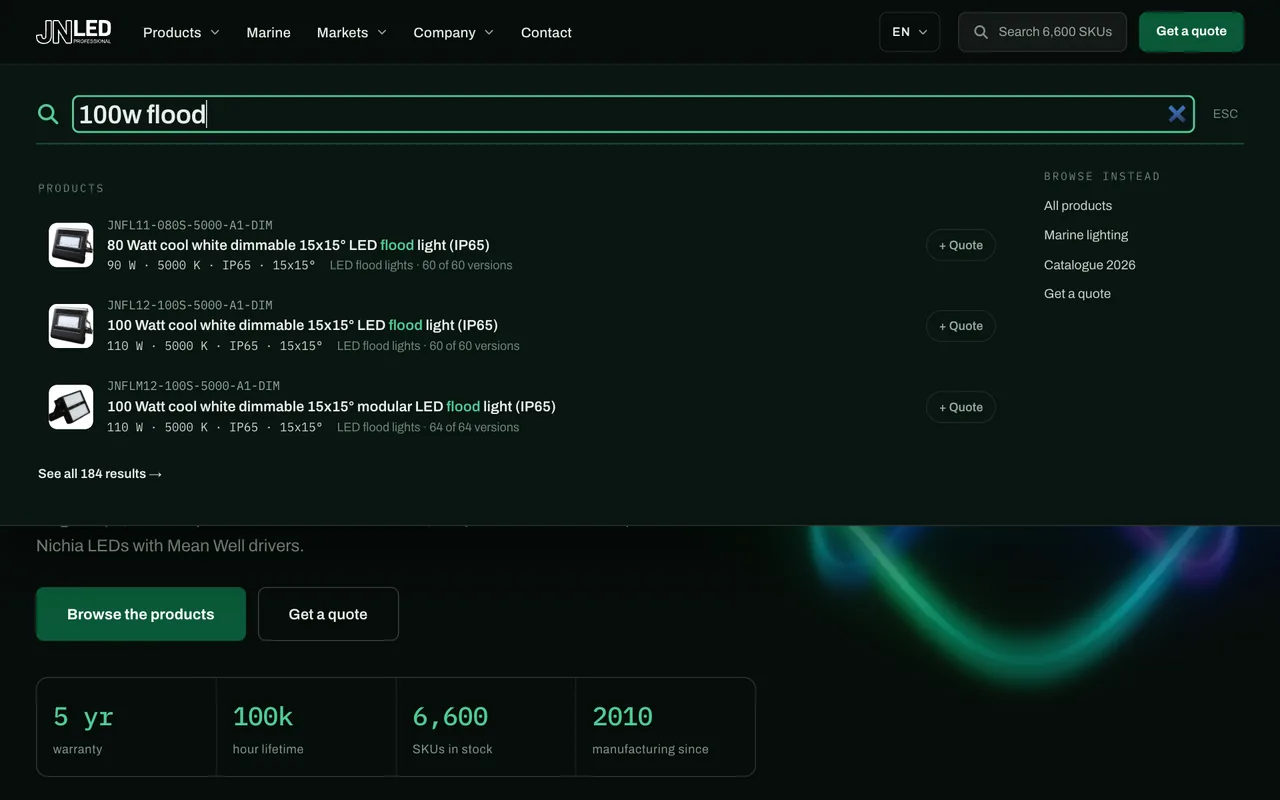Click the '2010' manufacturing since stat
The height and width of the screenshot is (800, 1280).
[x=665, y=727]
